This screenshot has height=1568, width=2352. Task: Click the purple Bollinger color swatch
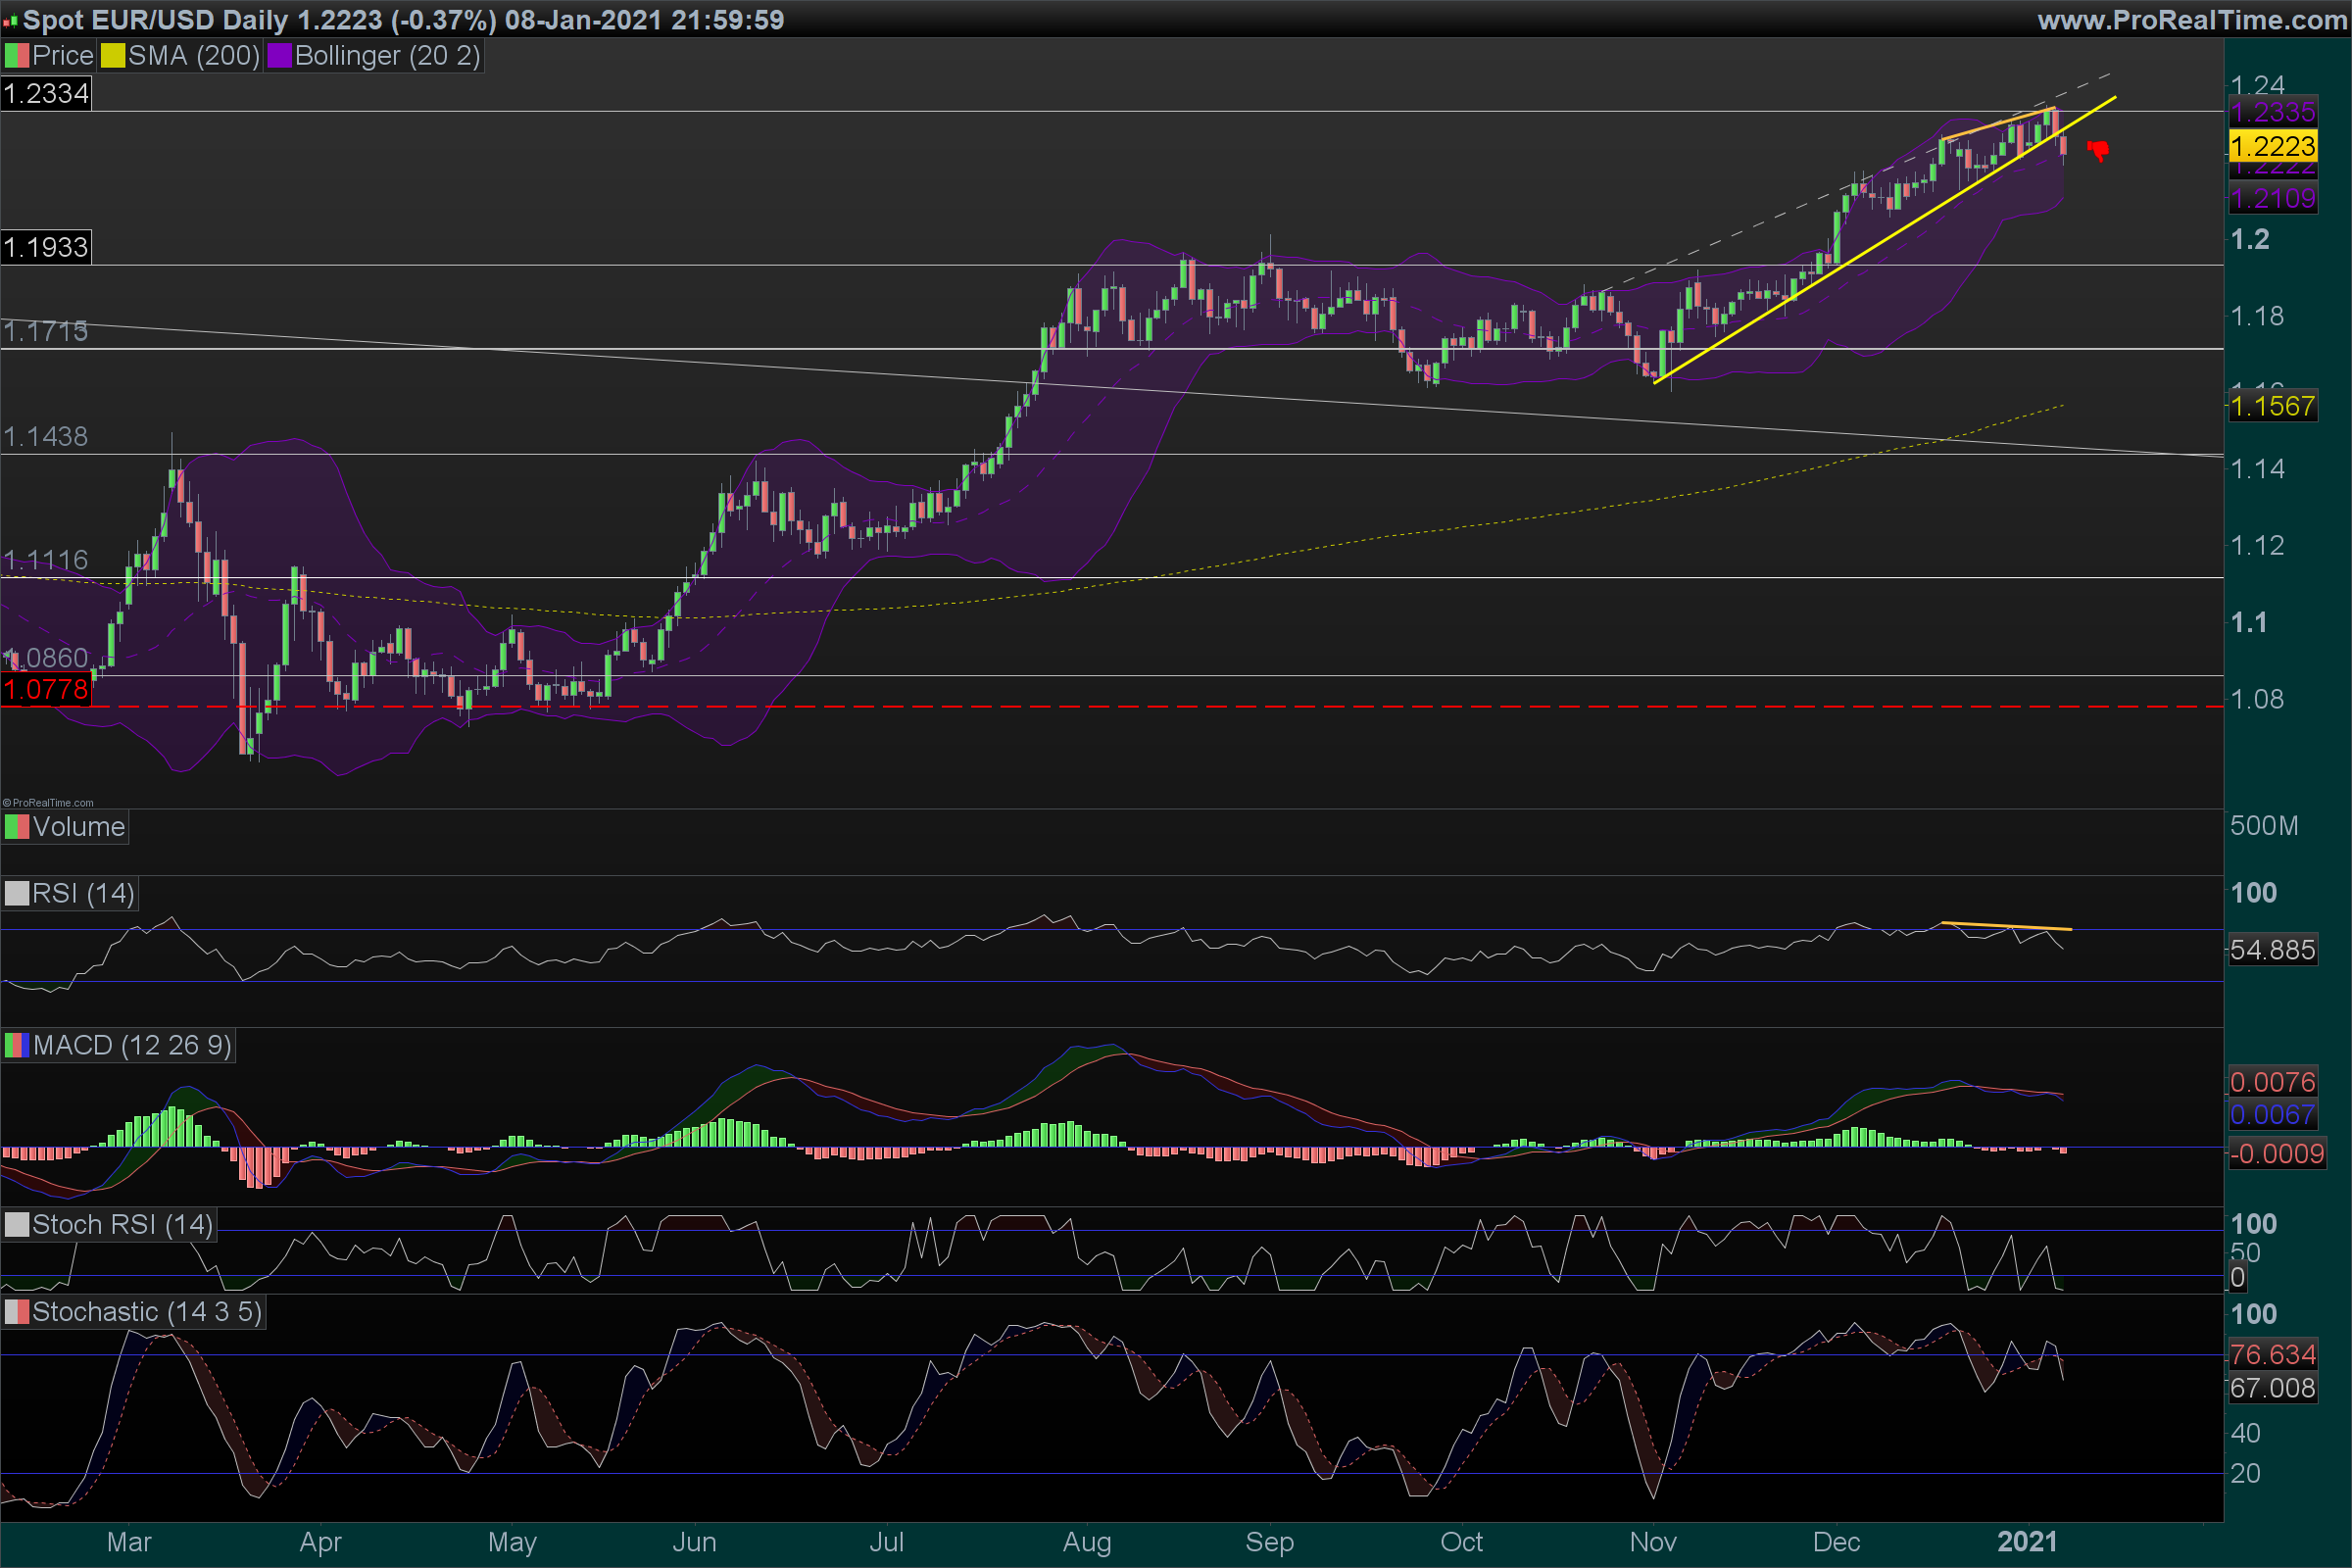tap(279, 56)
